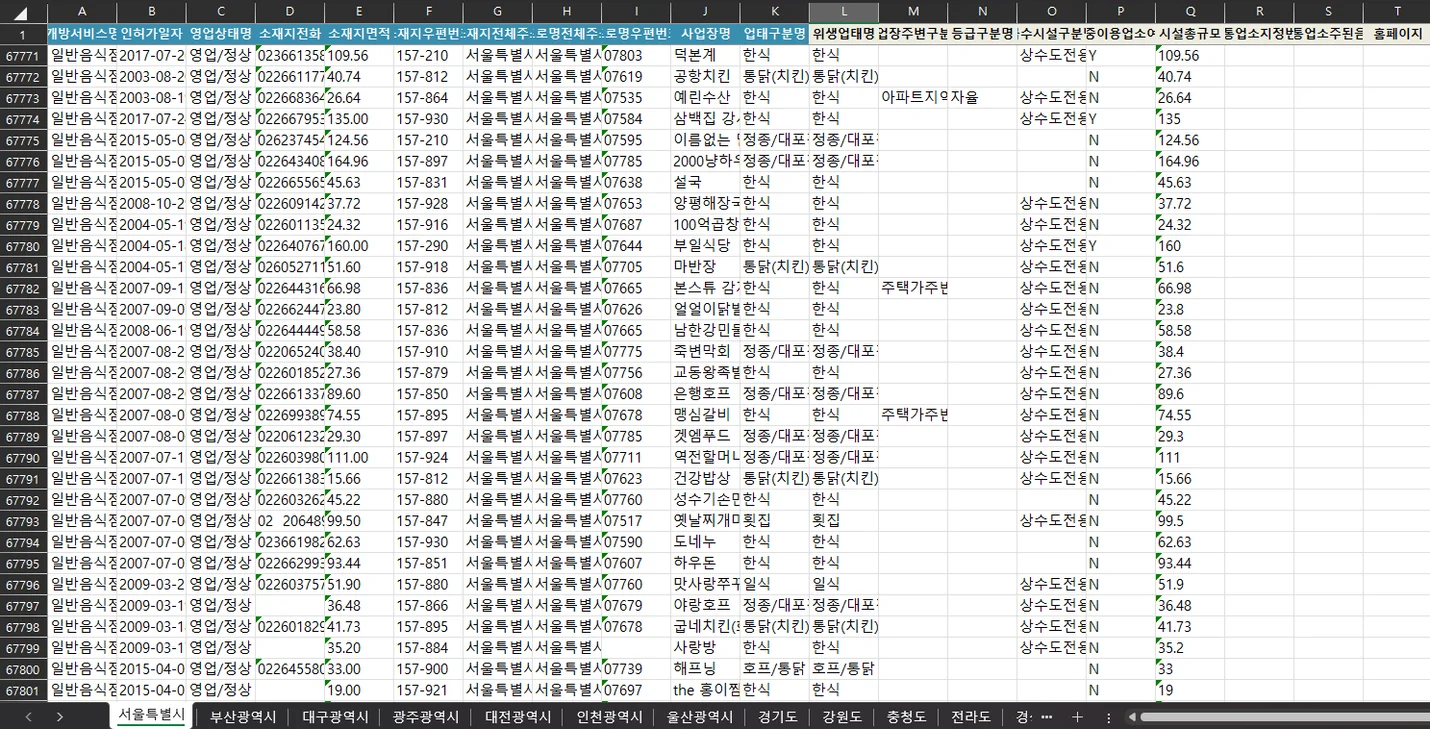Viewport: 1430px width, 729px height.
Task: Open the 부산광역시 sheet tab
Action: (243, 716)
